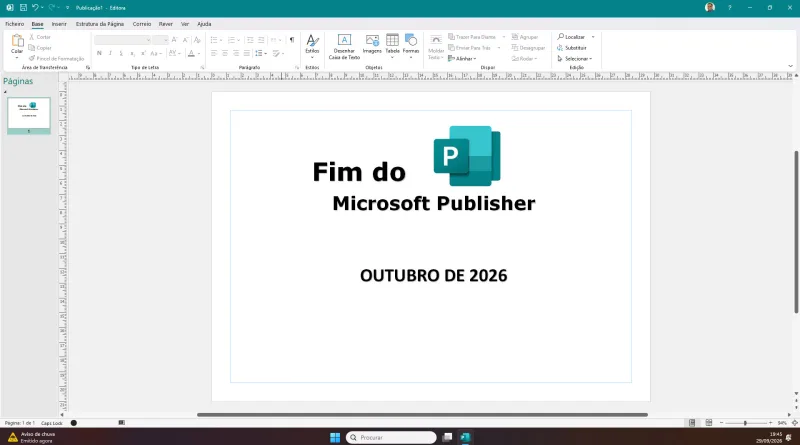Open the Formas shapes gallery
The height and width of the screenshot is (445, 800).
pyautogui.click(x=411, y=46)
